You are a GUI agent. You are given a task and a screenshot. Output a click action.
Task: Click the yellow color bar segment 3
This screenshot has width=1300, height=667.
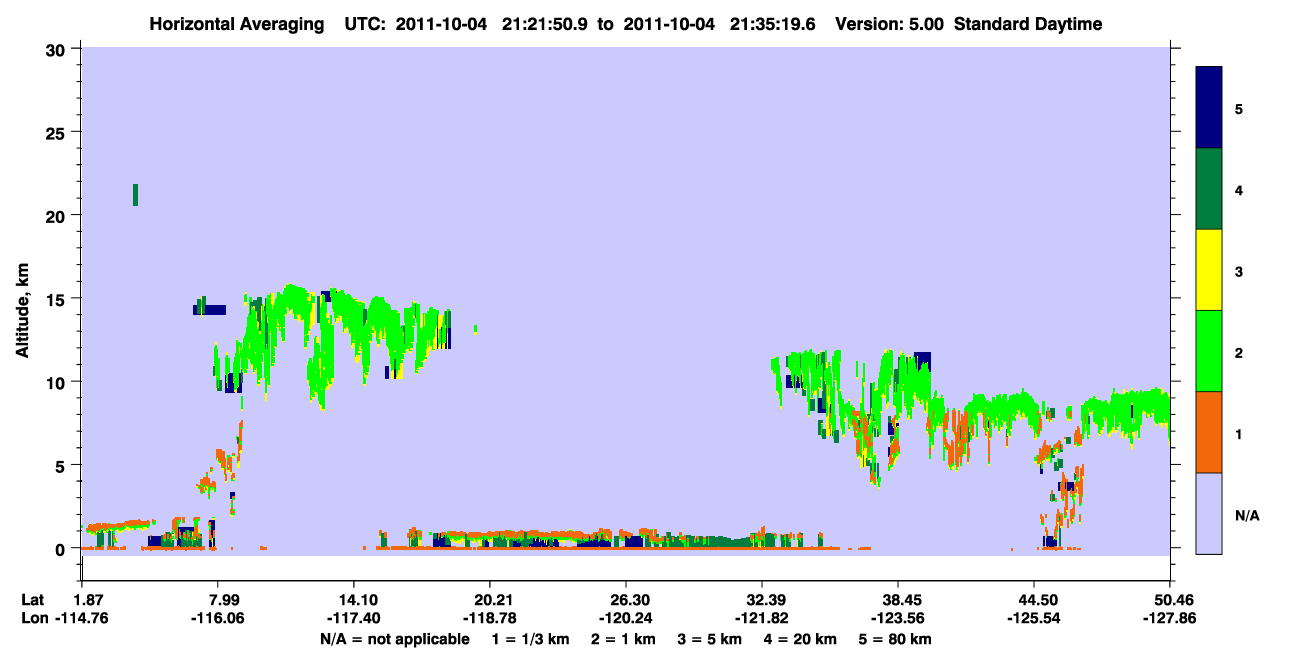coord(1209,270)
